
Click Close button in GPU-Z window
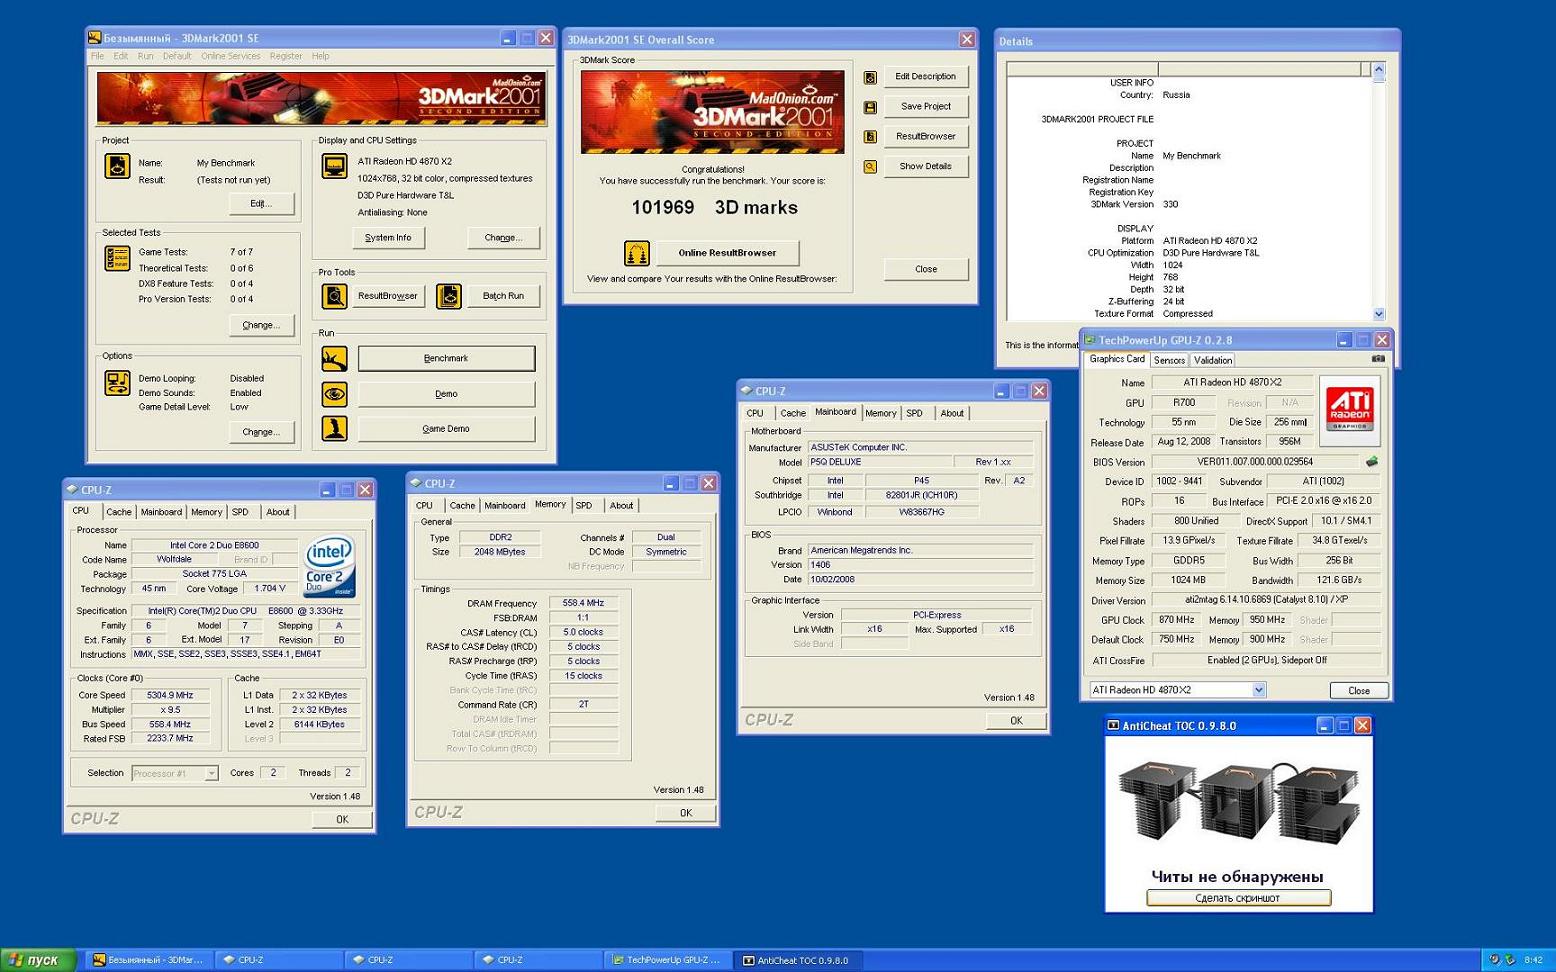1359,691
